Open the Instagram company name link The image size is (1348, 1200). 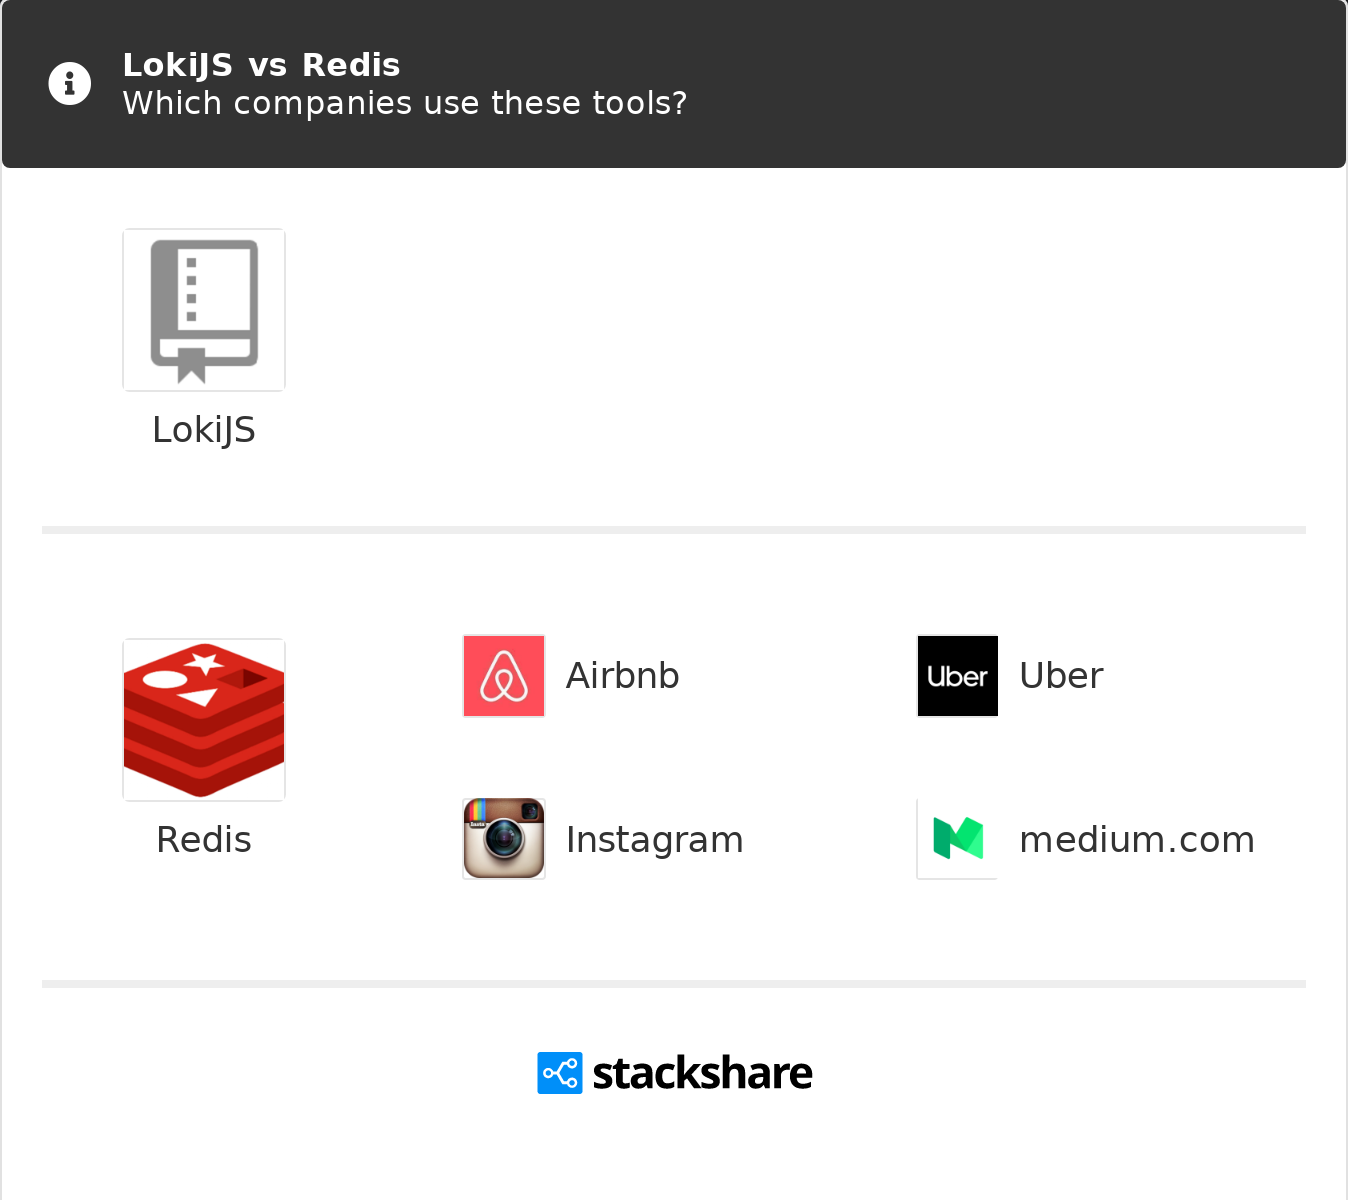point(654,840)
